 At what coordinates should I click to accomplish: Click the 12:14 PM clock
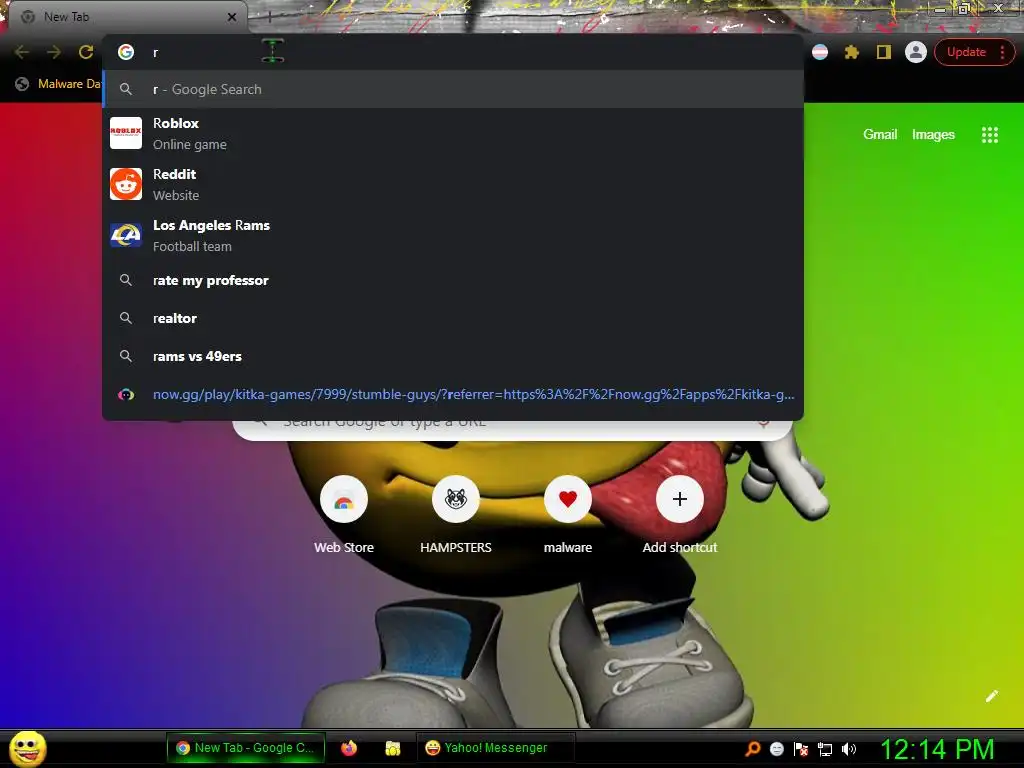coord(938,748)
